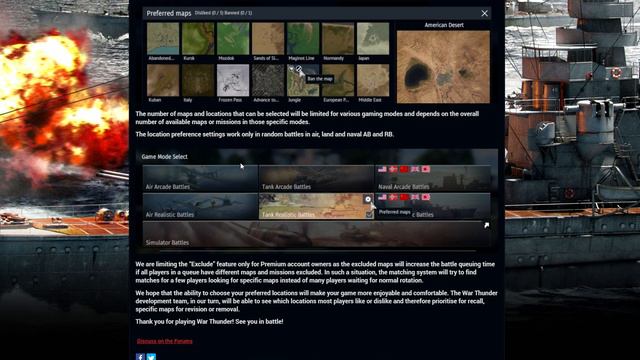Image resolution: width=640 pixels, height=360 pixels.
Task: Select the Normandy map thumbnail
Action: point(338,39)
